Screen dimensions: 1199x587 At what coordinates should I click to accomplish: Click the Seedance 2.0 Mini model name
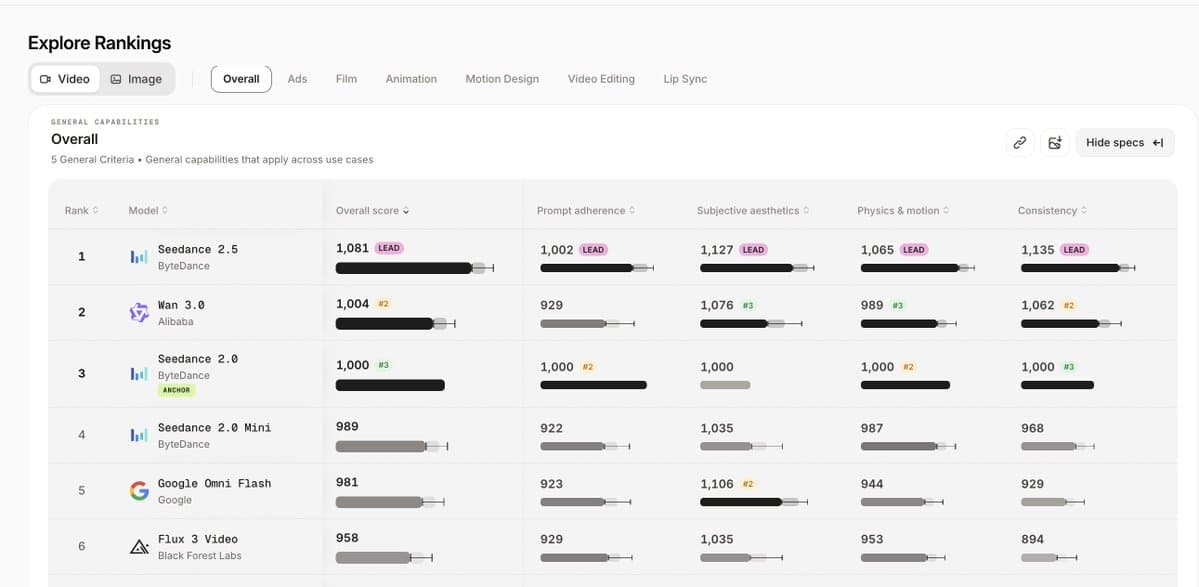pos(215,427)
